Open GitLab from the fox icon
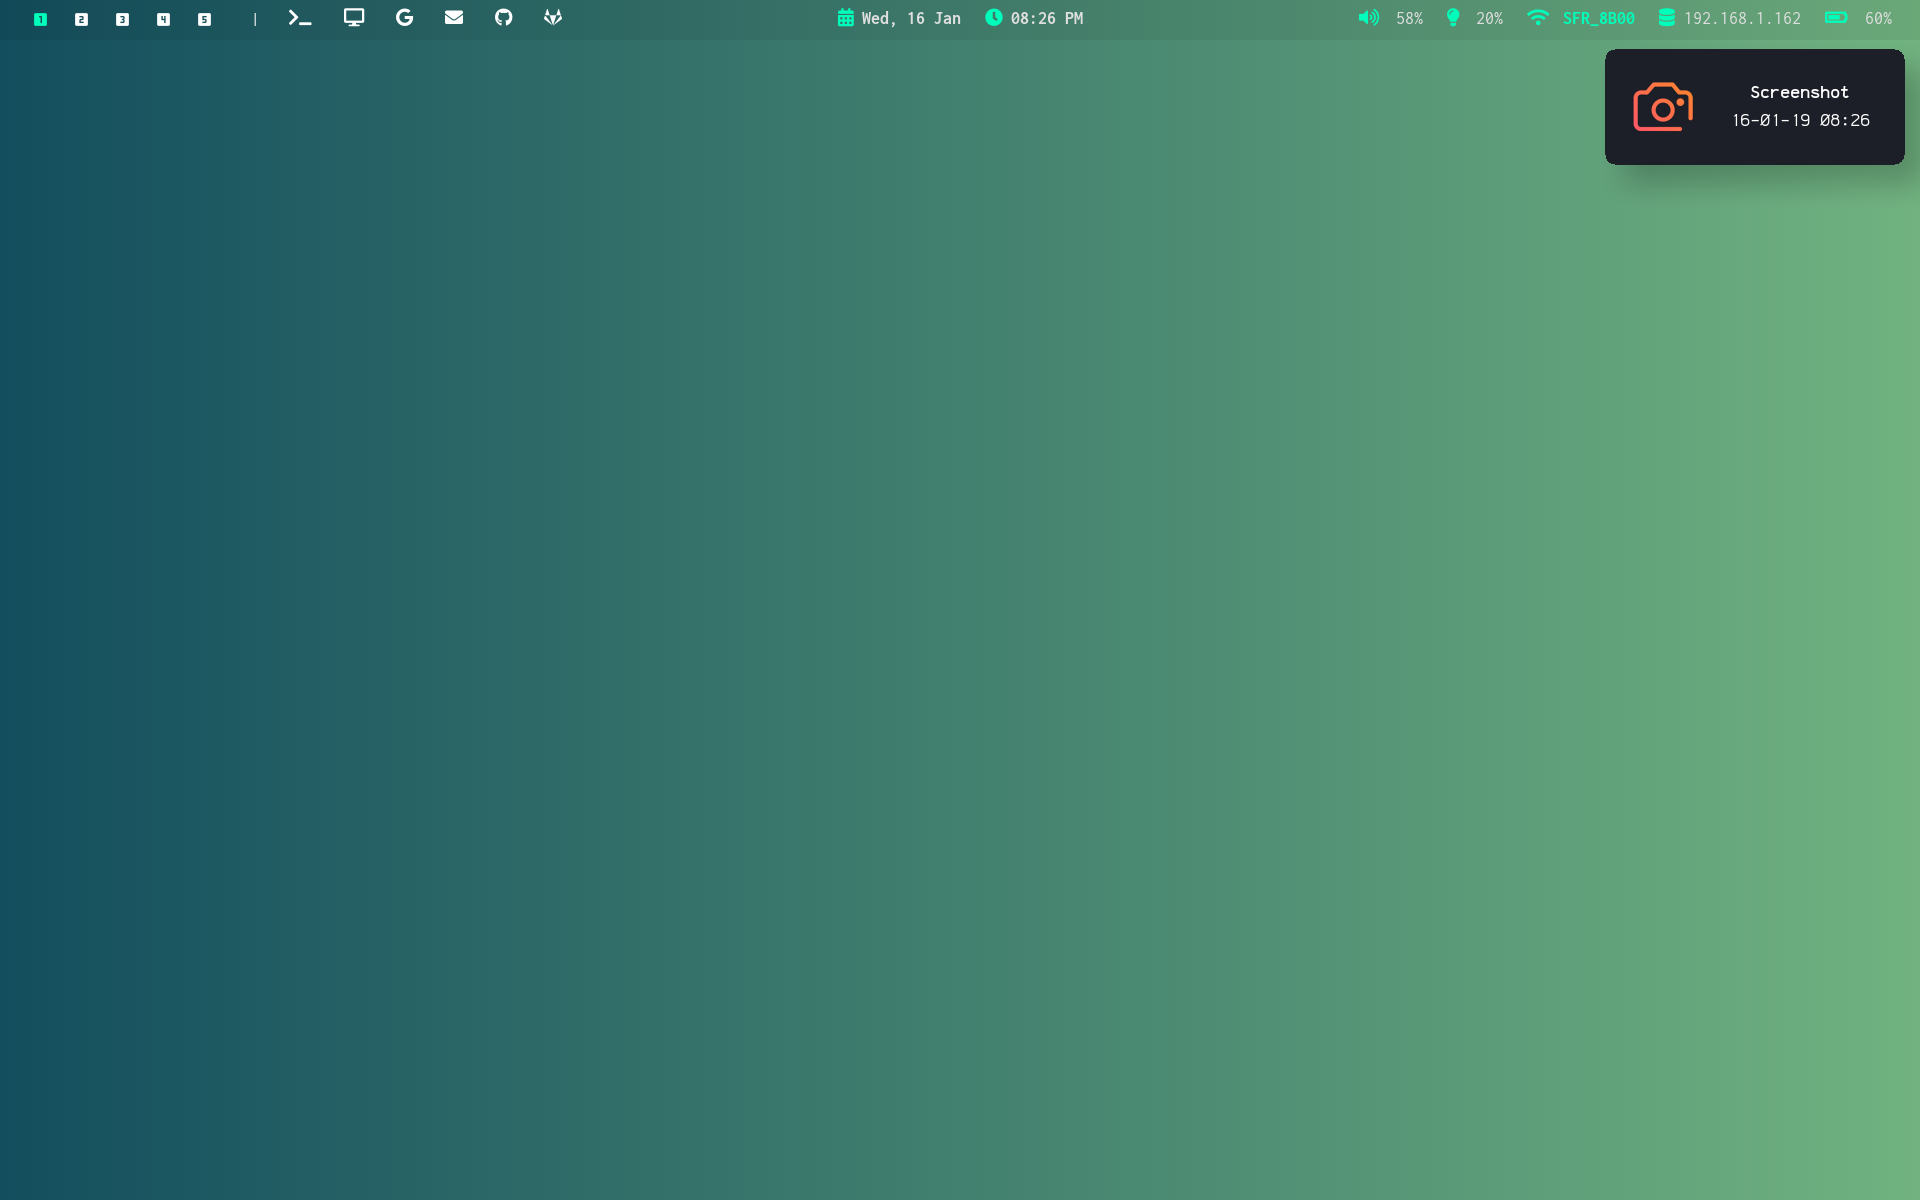1920x1200 pixels. click(553, 18)
